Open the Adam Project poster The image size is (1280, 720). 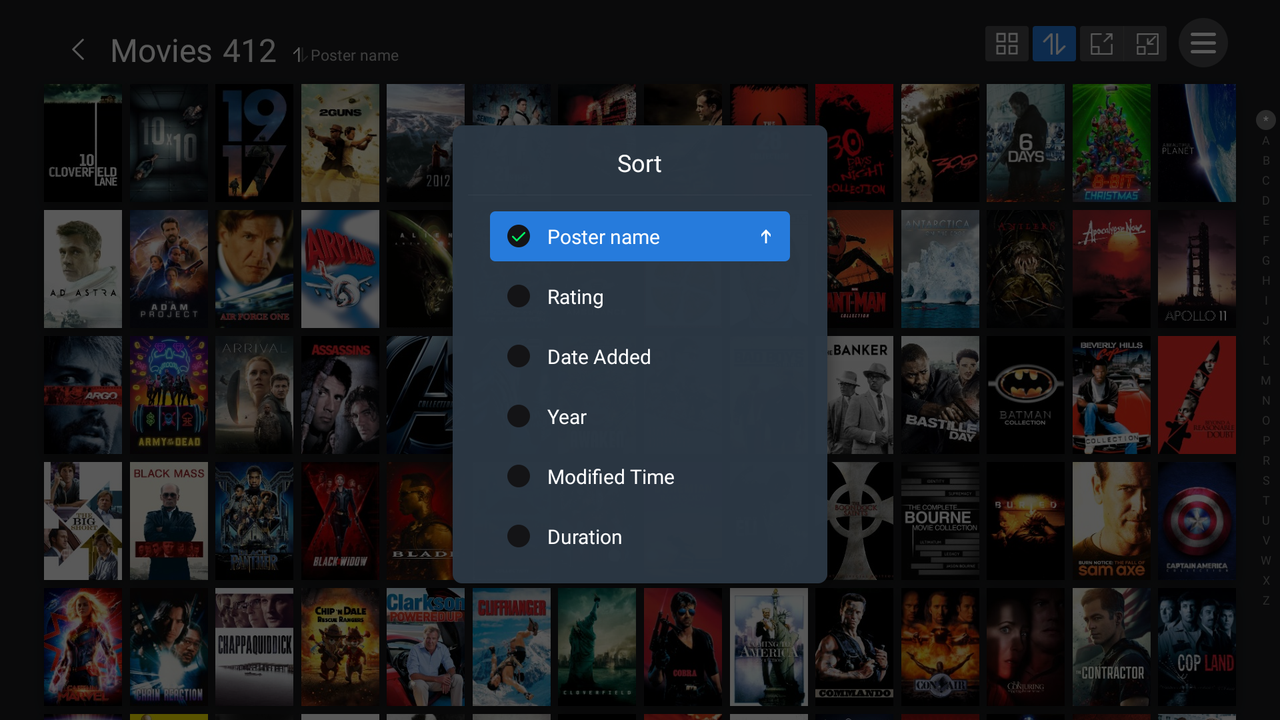point(169,269)
